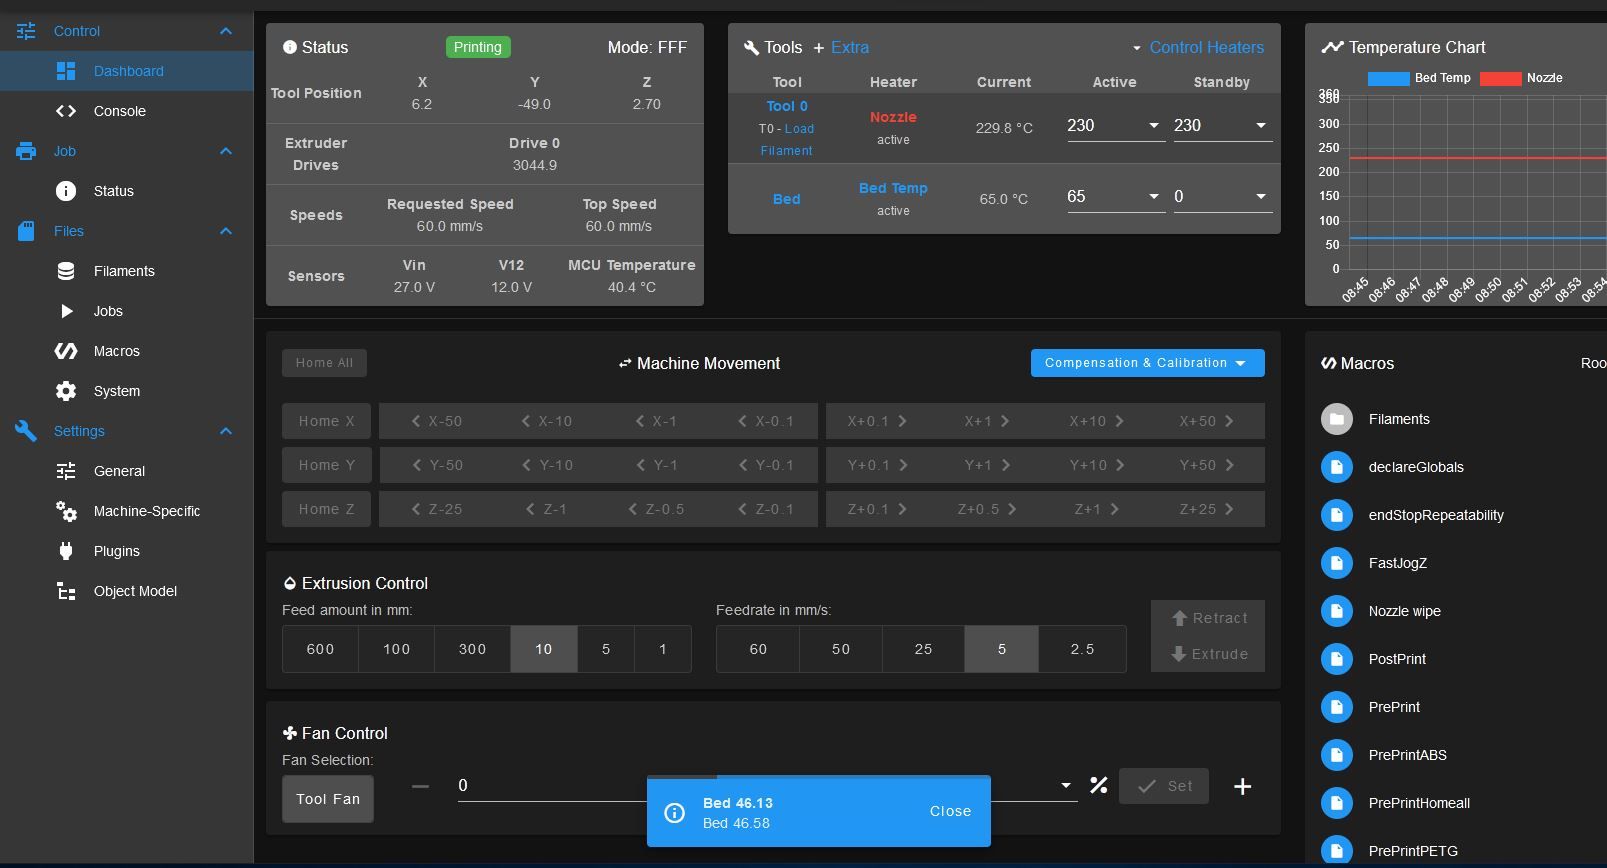Open fan value dropdown arrow
1607x868 pixels.
[1065, 786]
